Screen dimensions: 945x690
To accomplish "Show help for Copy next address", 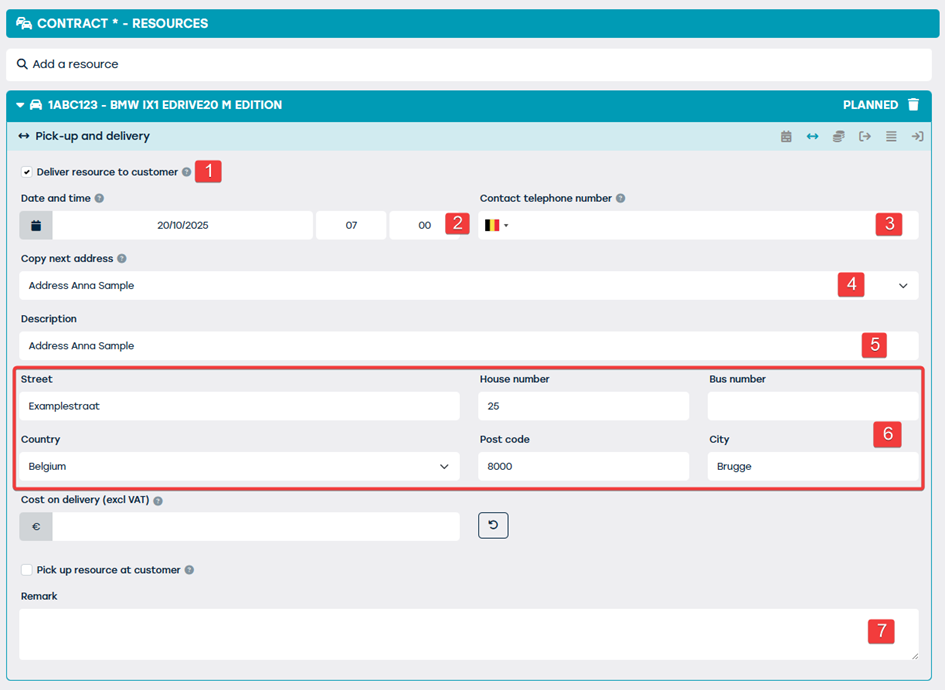I will [x=122, y=259].
